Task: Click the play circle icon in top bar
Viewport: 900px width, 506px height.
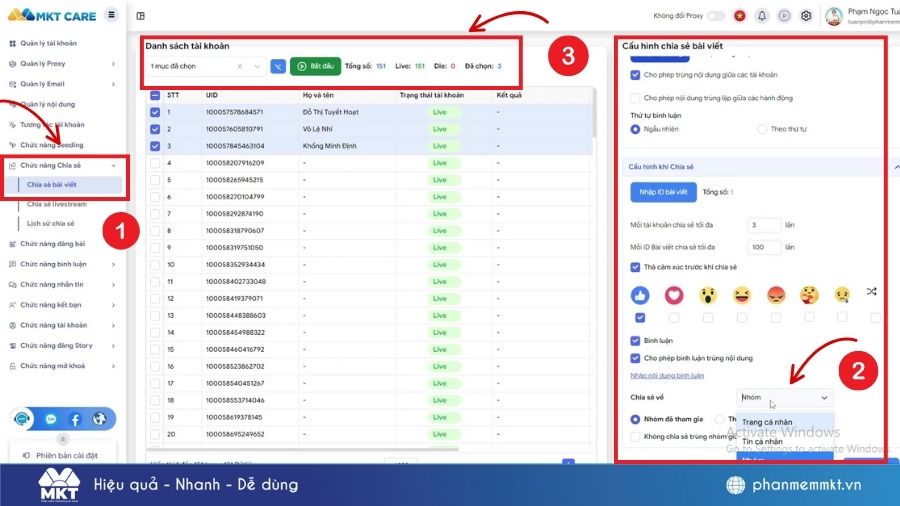Action: (784, 16)
